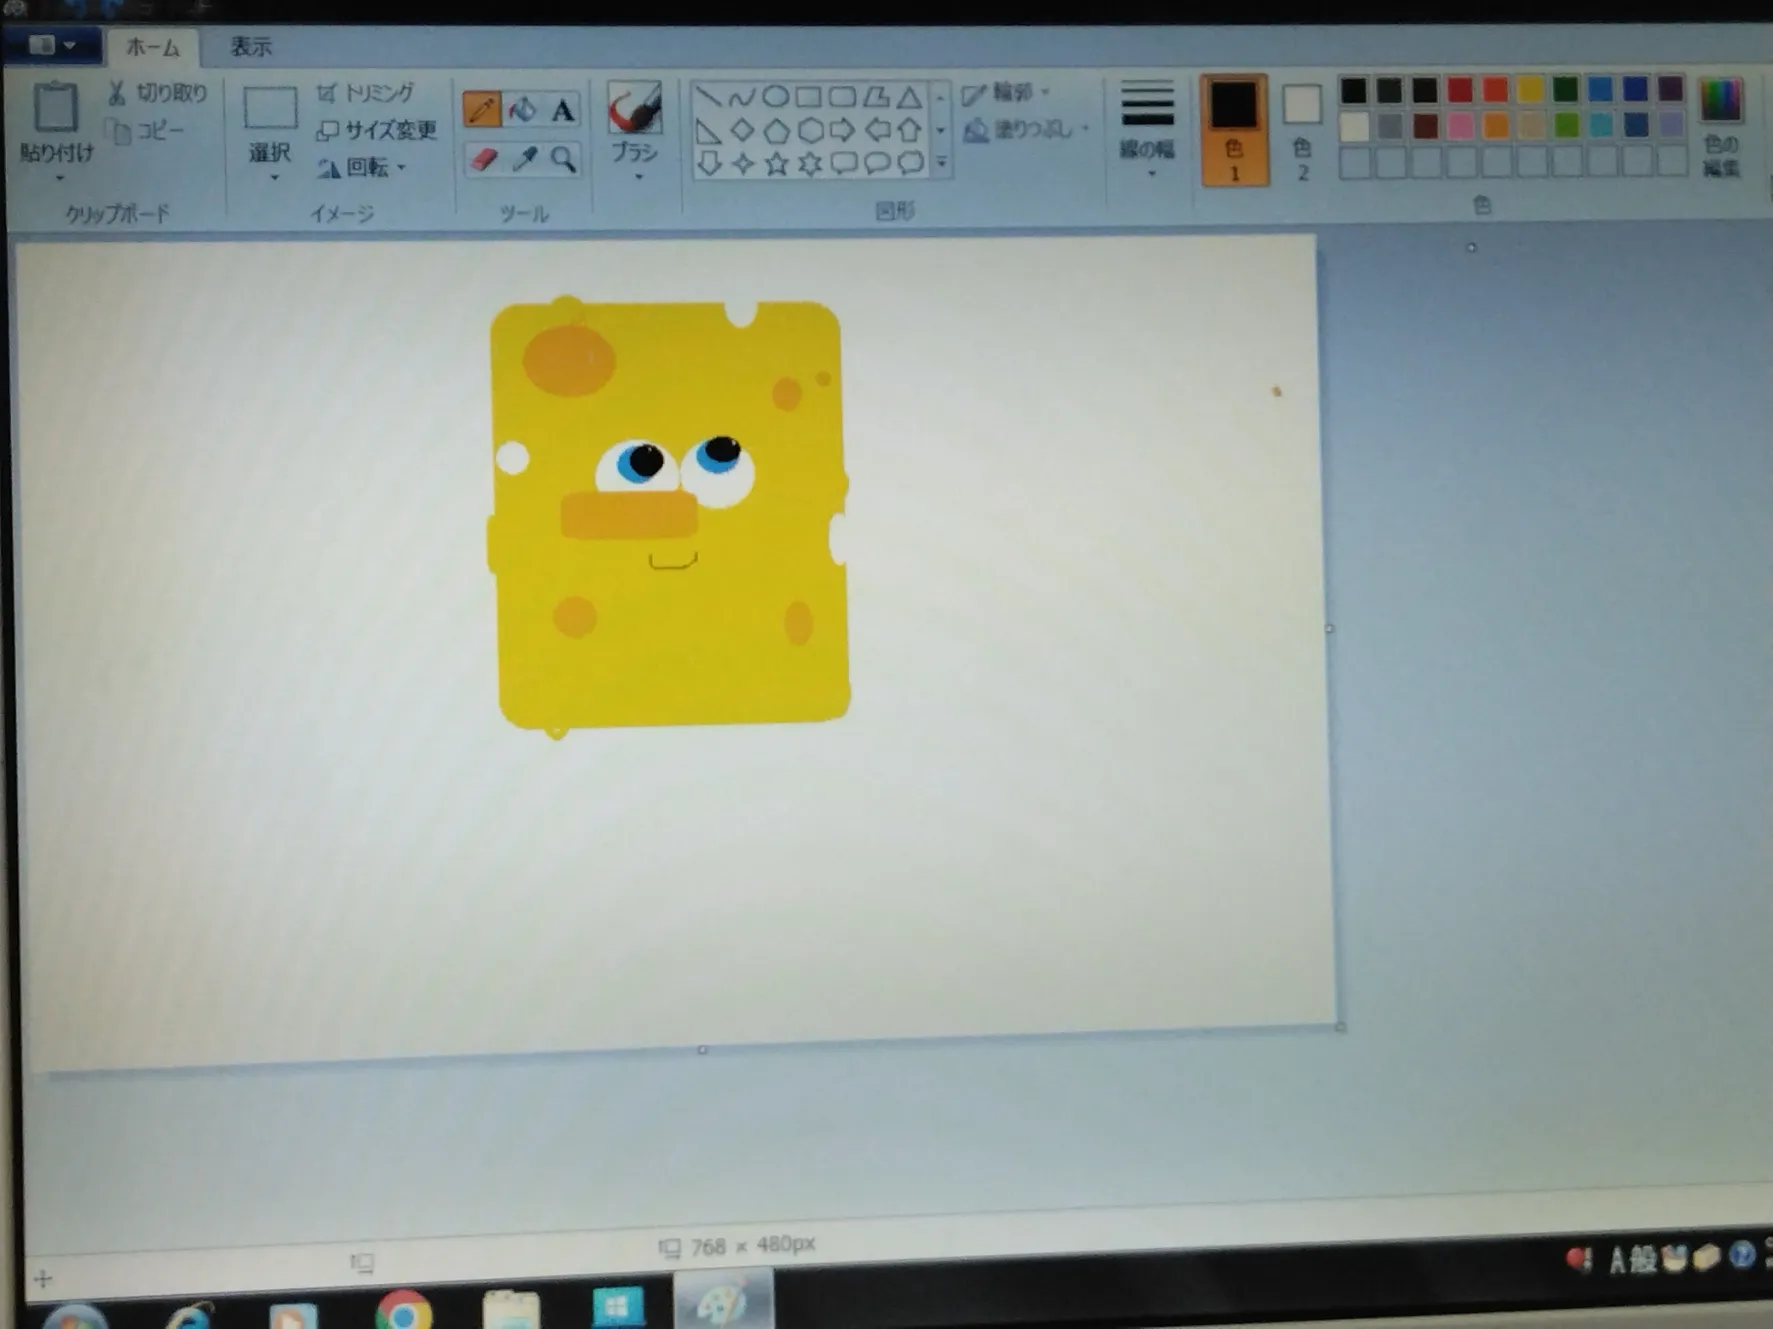Select the Color picker eyedropper tool
The width and height of the screenshot is (1773, 1329).
point(524,159)
